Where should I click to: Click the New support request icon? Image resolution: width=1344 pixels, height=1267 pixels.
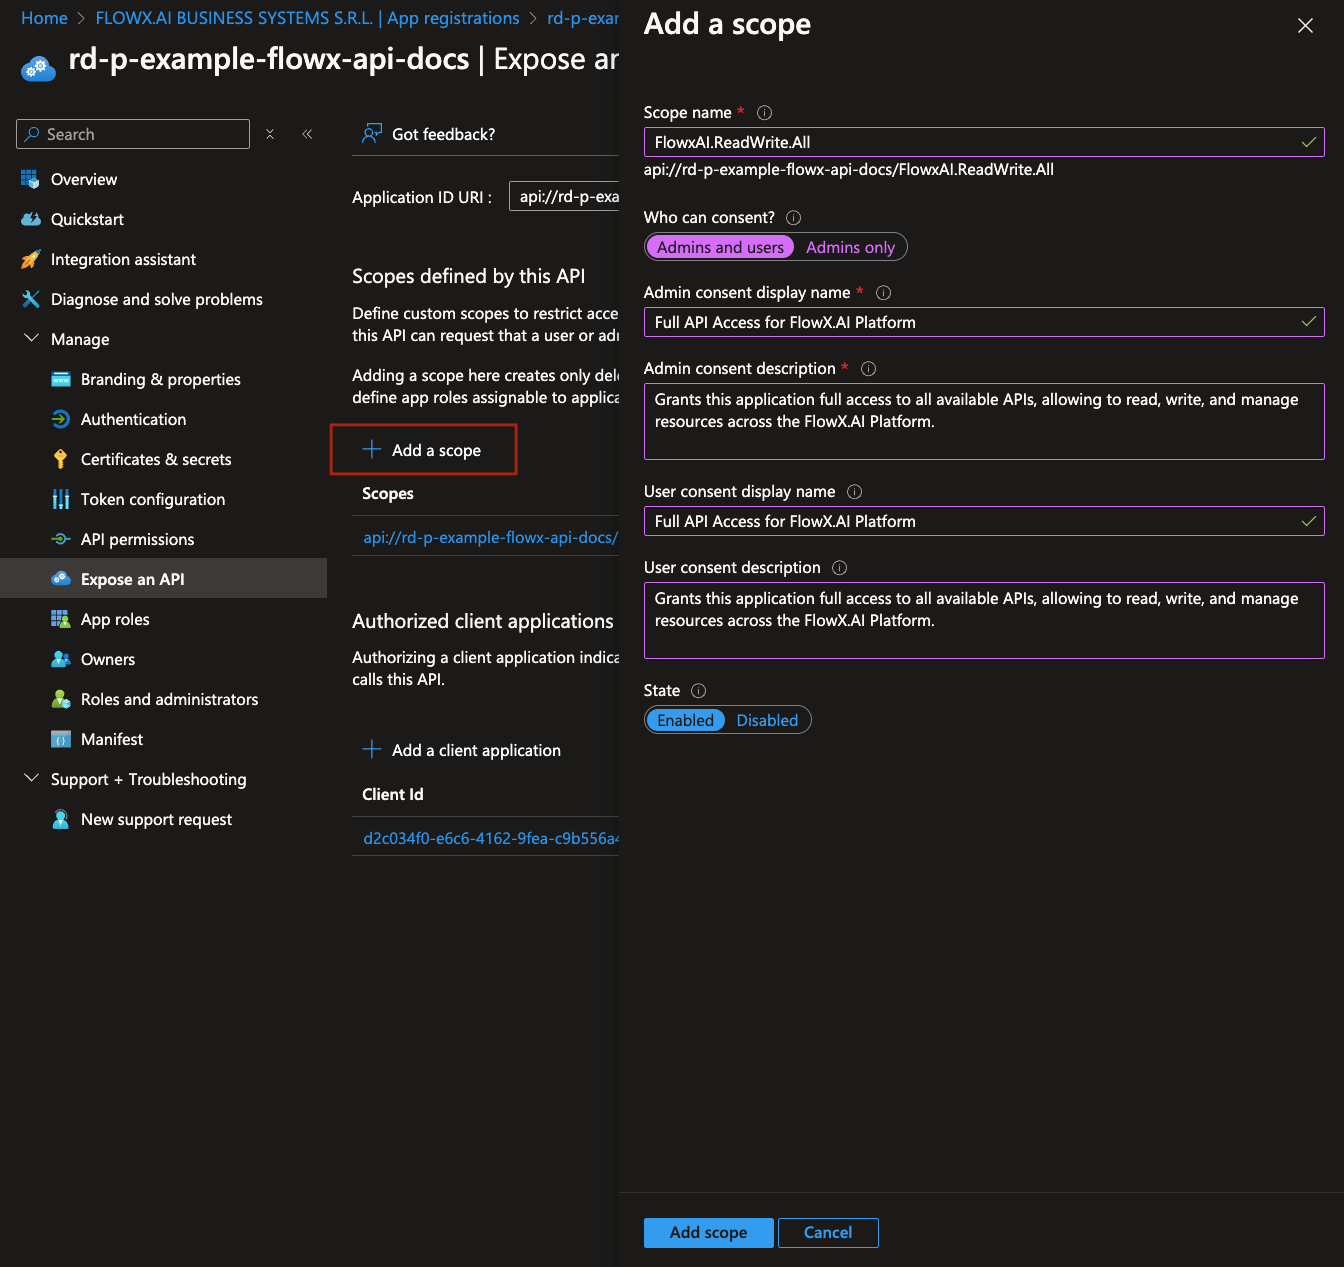pyautogui.click(x=61, y=819)
